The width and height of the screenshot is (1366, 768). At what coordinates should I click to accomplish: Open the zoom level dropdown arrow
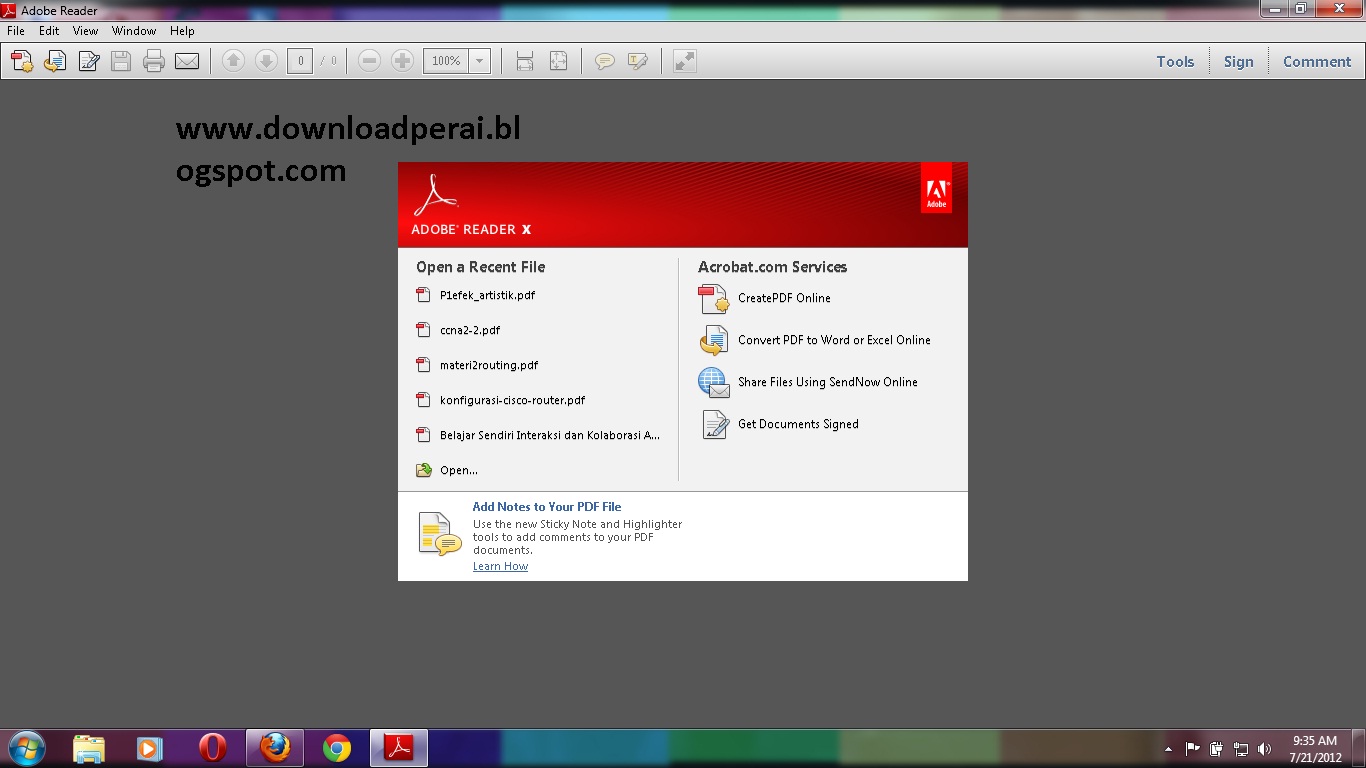(480, 61)
